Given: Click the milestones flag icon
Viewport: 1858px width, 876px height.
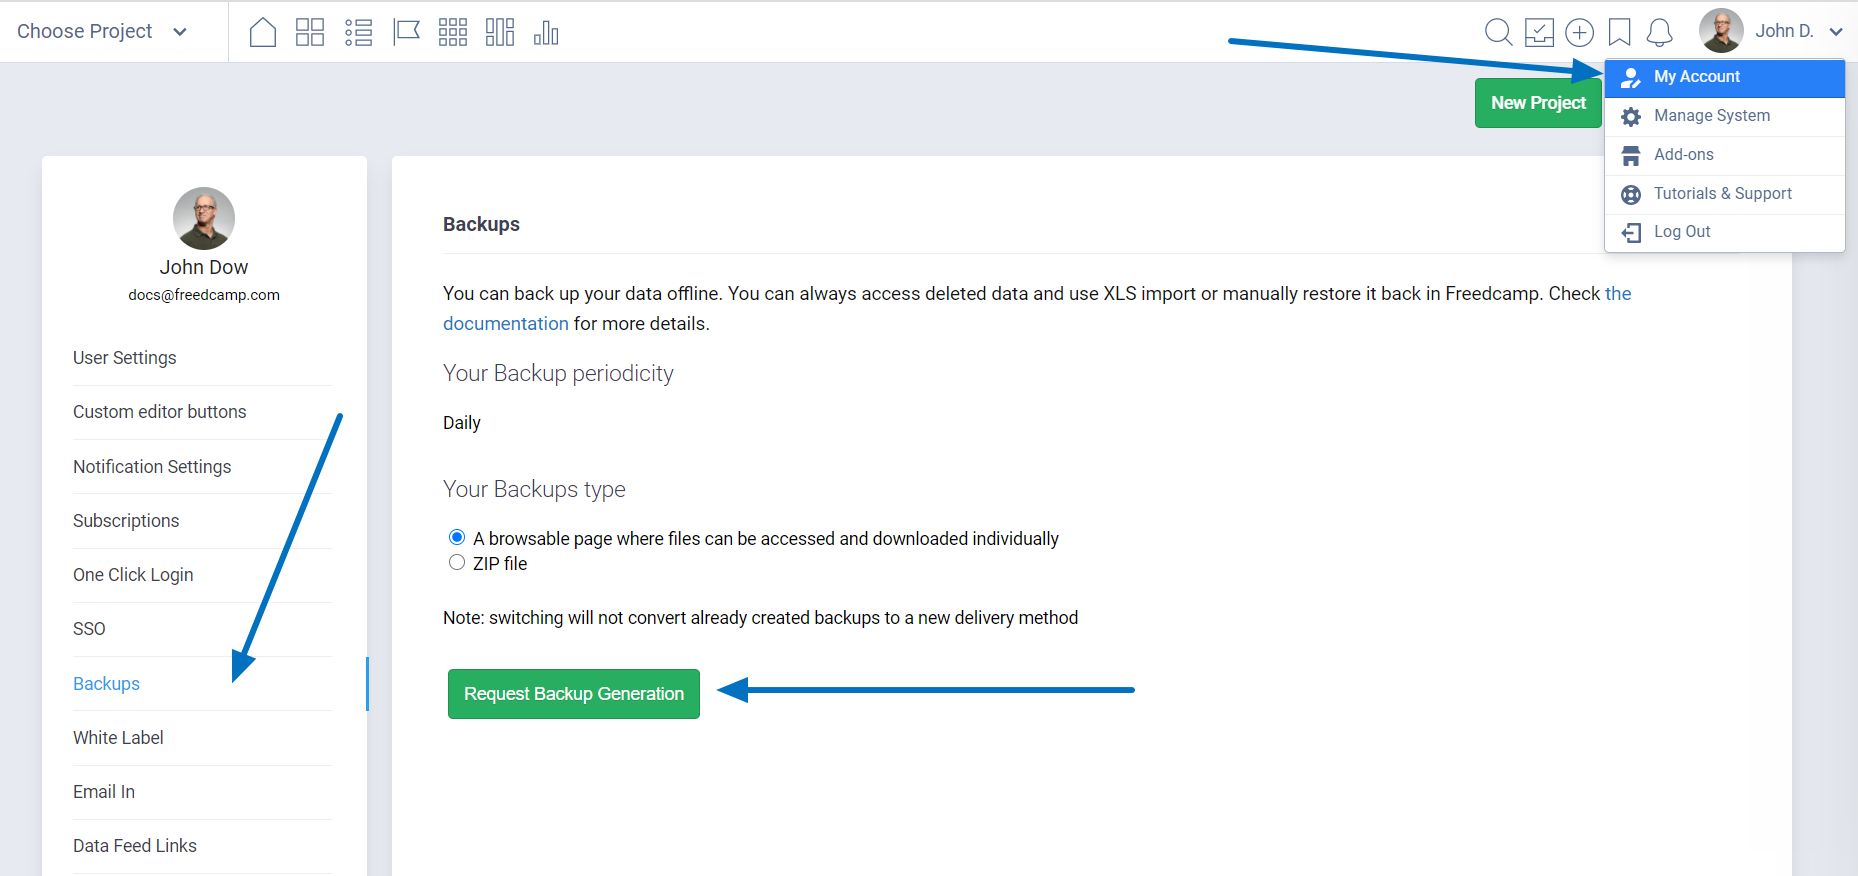Looking at the screenshot, I should click(406, 32).
